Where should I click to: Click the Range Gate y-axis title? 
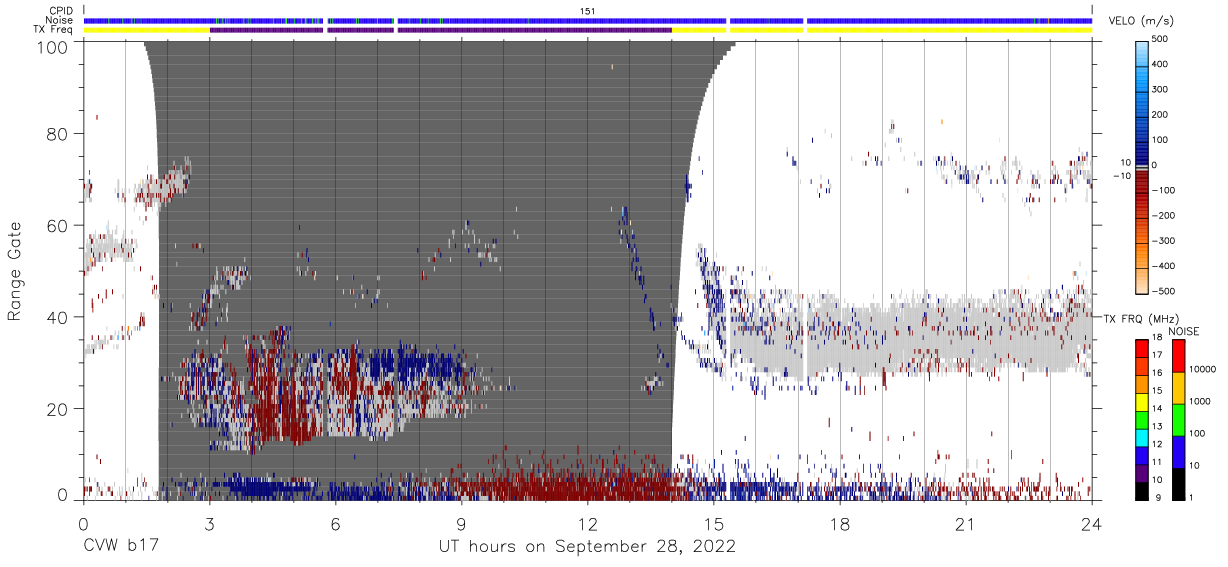tap(15, 271)
